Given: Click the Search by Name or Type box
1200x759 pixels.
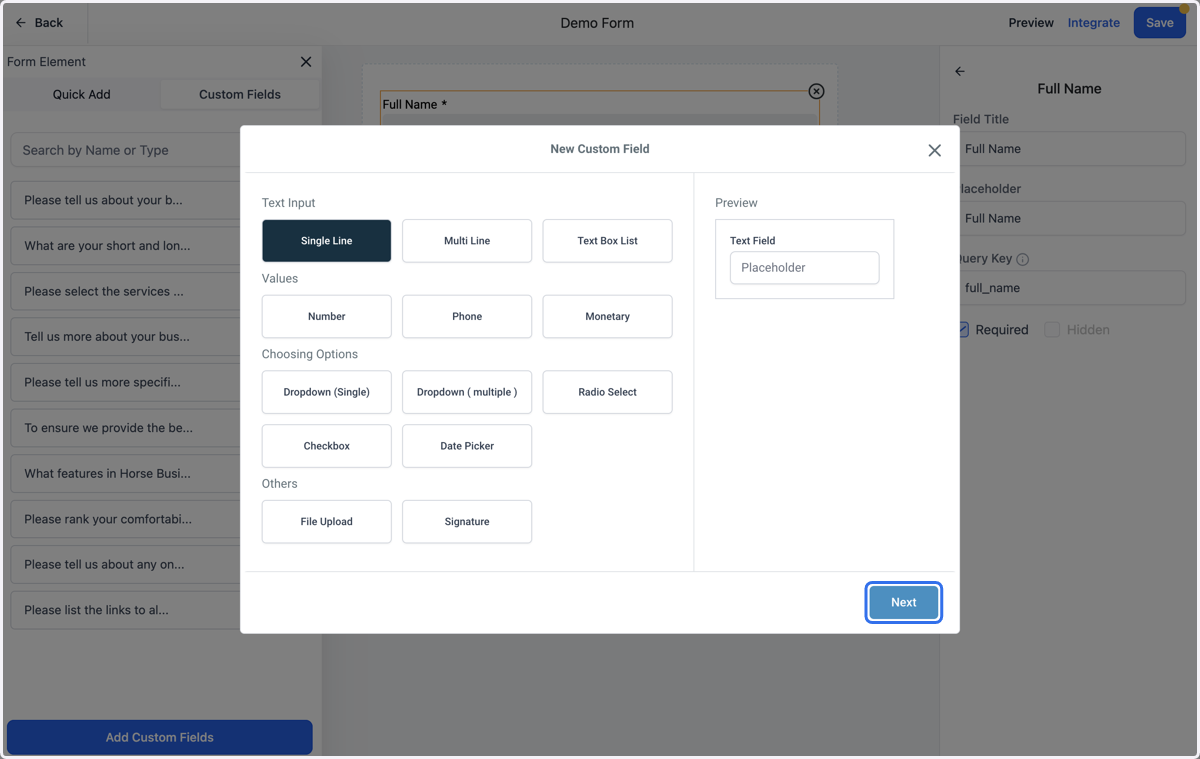Looking at the screenshot, I should coord(125,150).
